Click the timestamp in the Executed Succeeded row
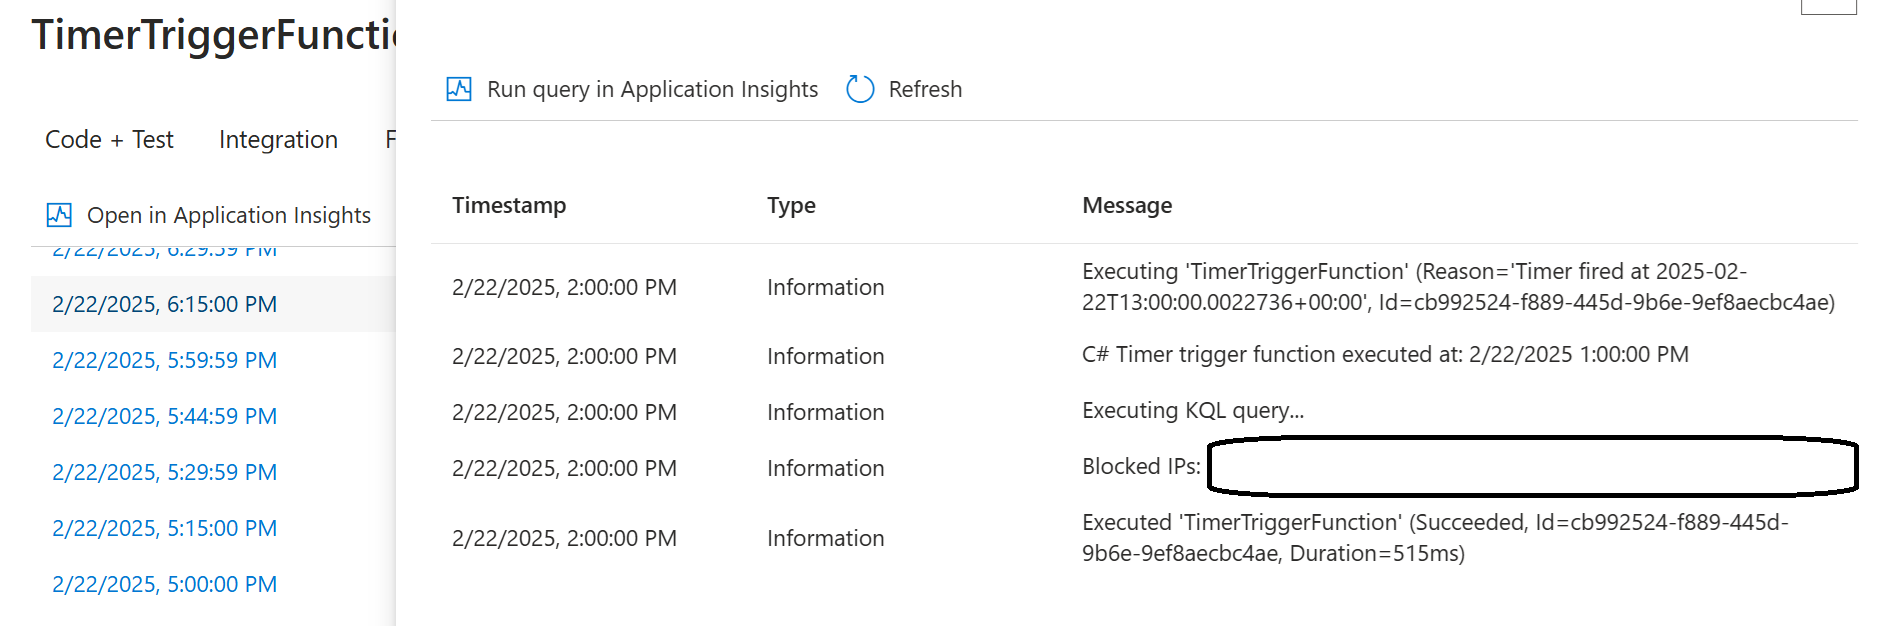This screenshot has height=626, width=1885. pos(564,538)
